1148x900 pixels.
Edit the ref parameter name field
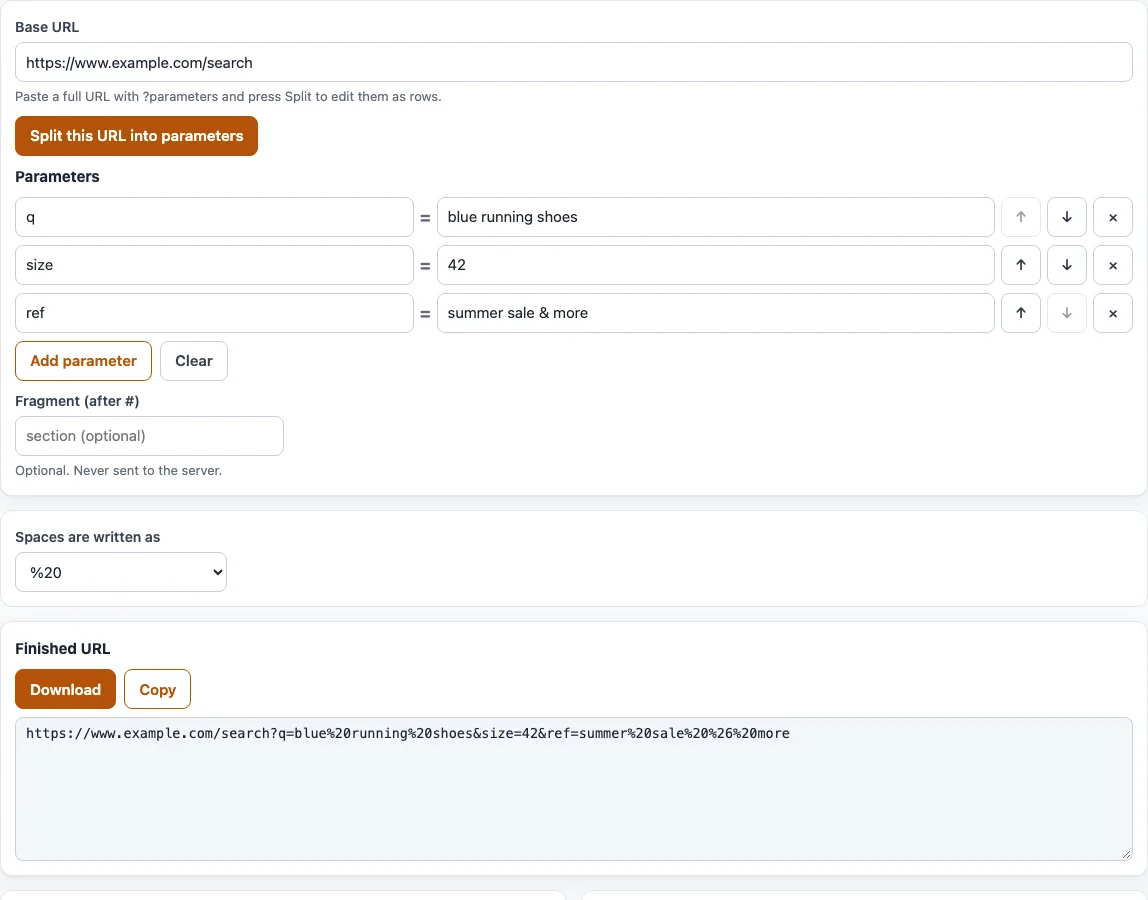tap(215, 313)
